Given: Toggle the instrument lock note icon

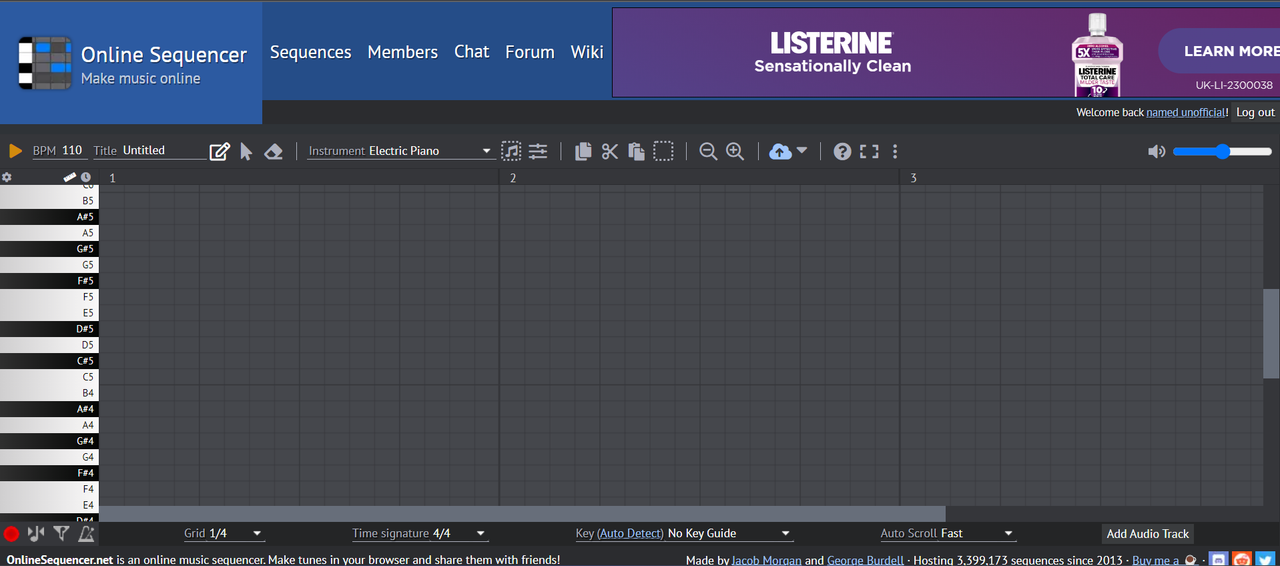Looking at the screenshot, I should (511, 151).
